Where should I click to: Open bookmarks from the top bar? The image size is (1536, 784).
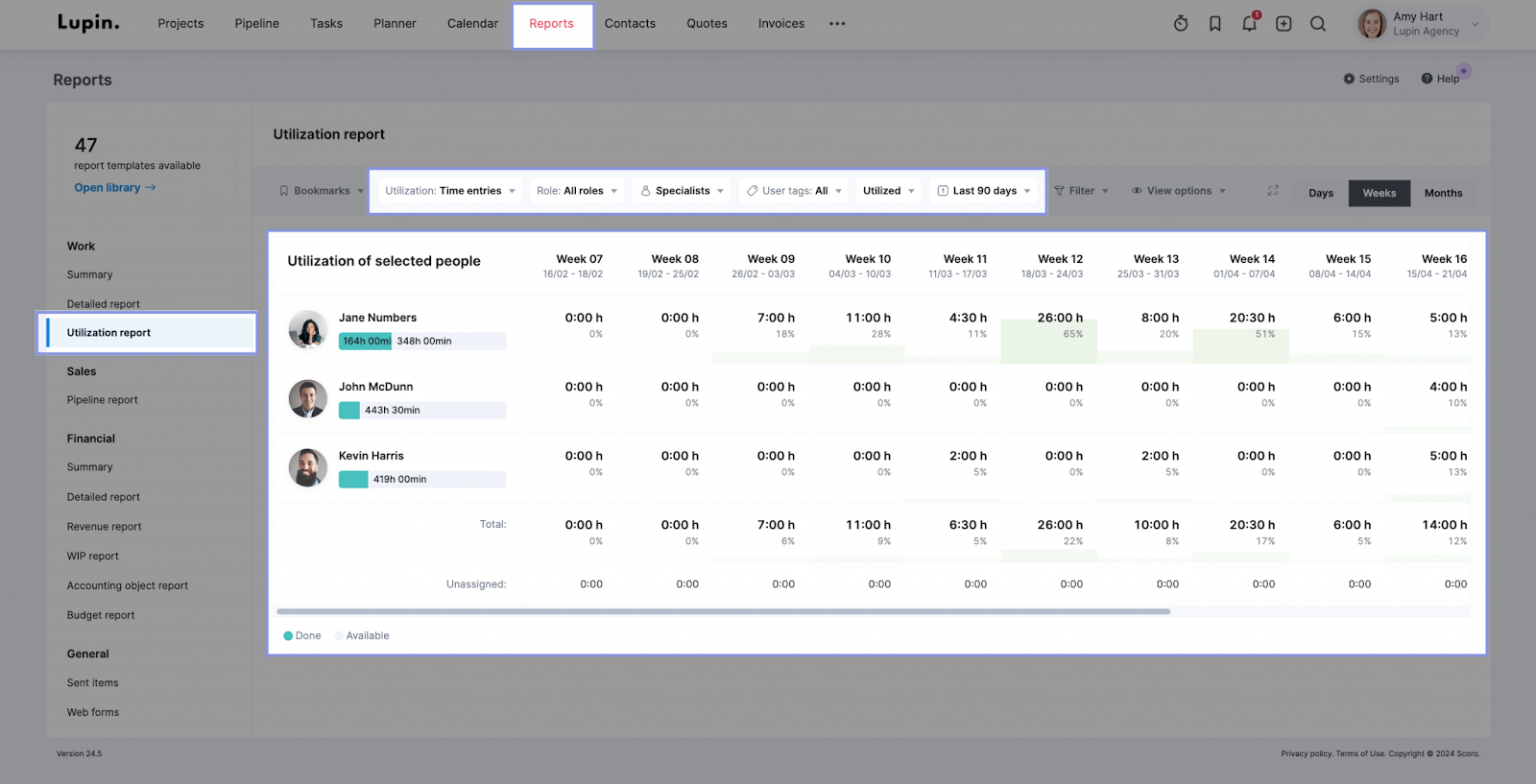tap(1214, 23)
